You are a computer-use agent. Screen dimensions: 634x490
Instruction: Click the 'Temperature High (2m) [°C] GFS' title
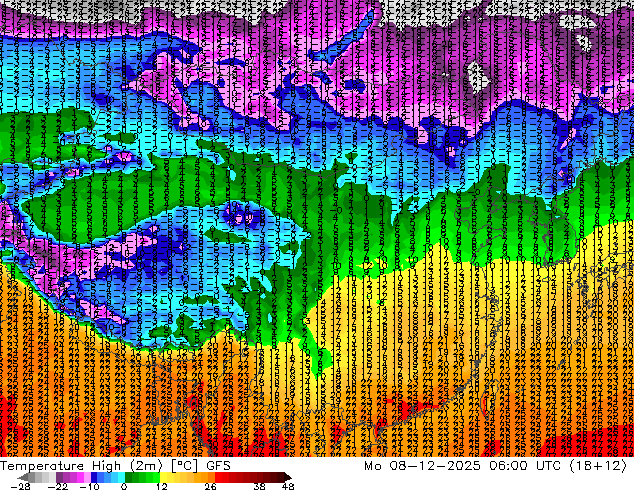(x=115, y=466)
